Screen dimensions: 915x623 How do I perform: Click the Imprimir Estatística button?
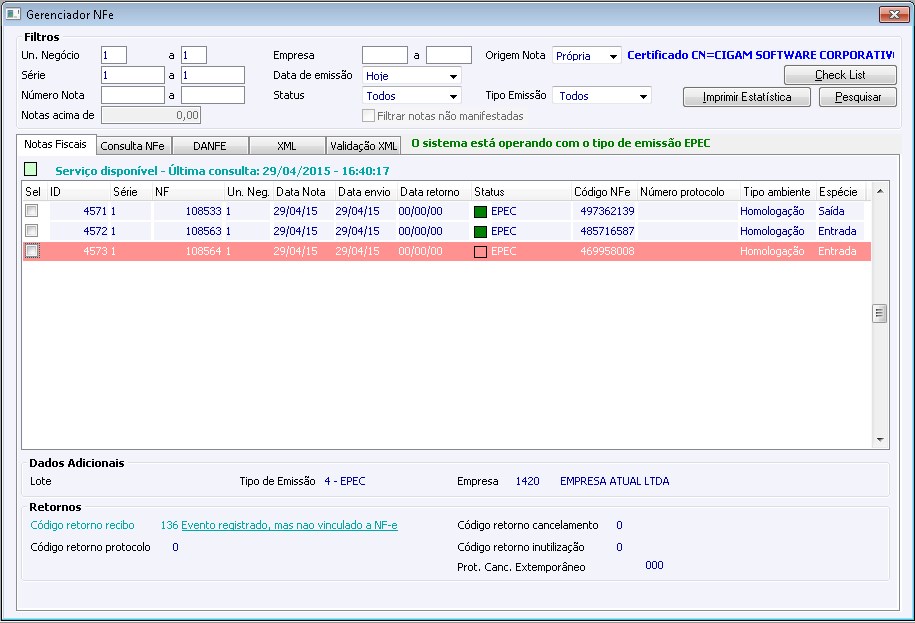coord(746,97)
